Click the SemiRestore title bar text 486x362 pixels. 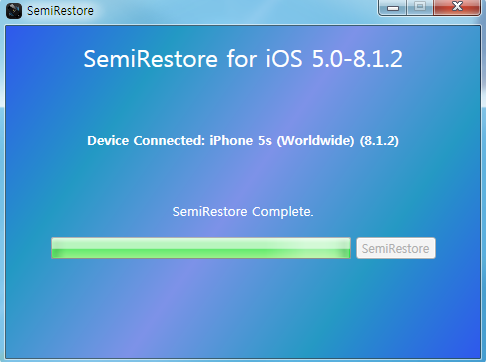[x=60, y=11]
